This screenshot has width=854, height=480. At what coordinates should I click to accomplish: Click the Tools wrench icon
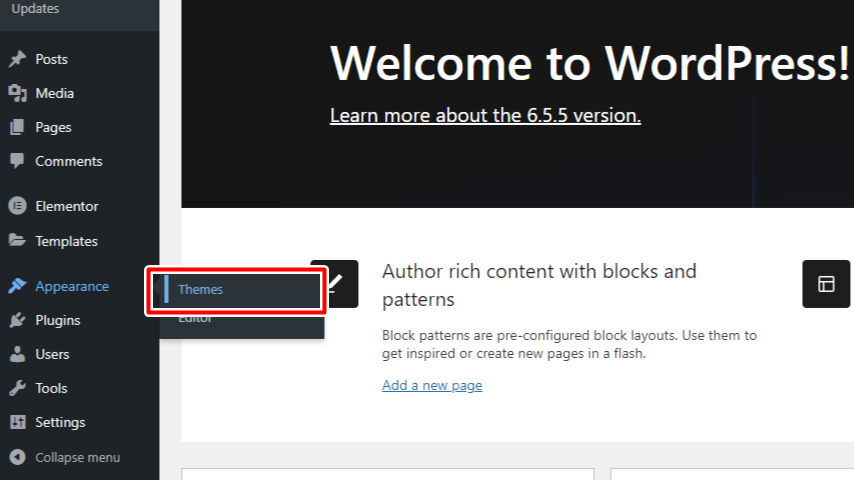pyautogui.click(x=17, y=388)
